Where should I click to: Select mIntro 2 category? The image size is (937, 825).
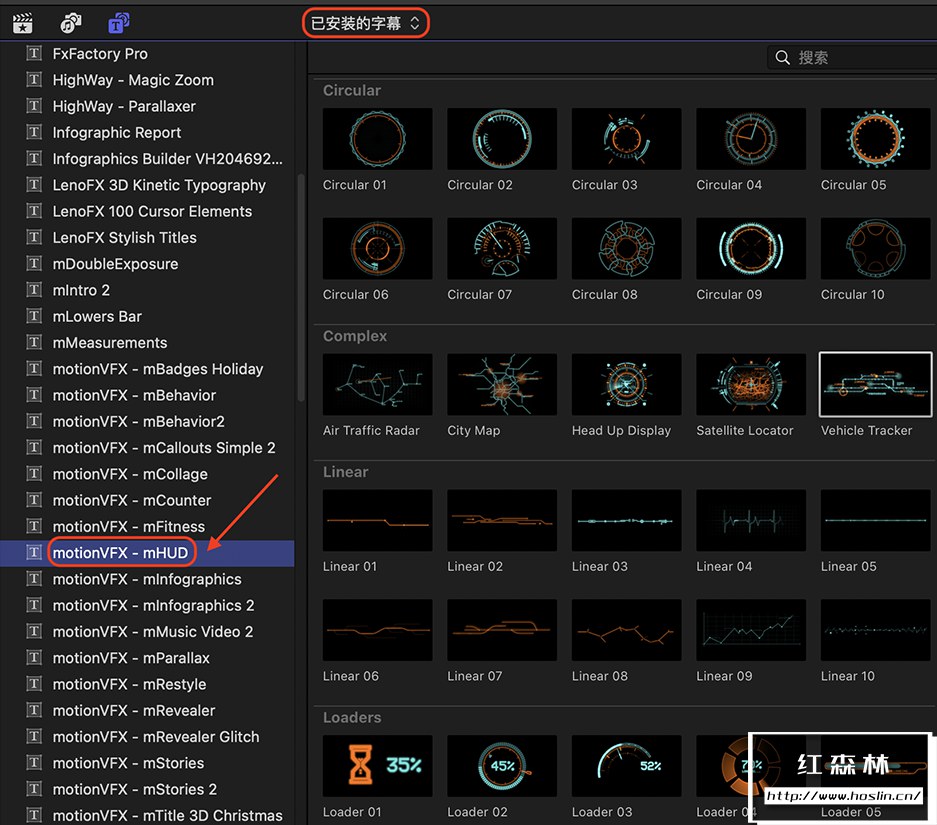click(x=147, y=290)
